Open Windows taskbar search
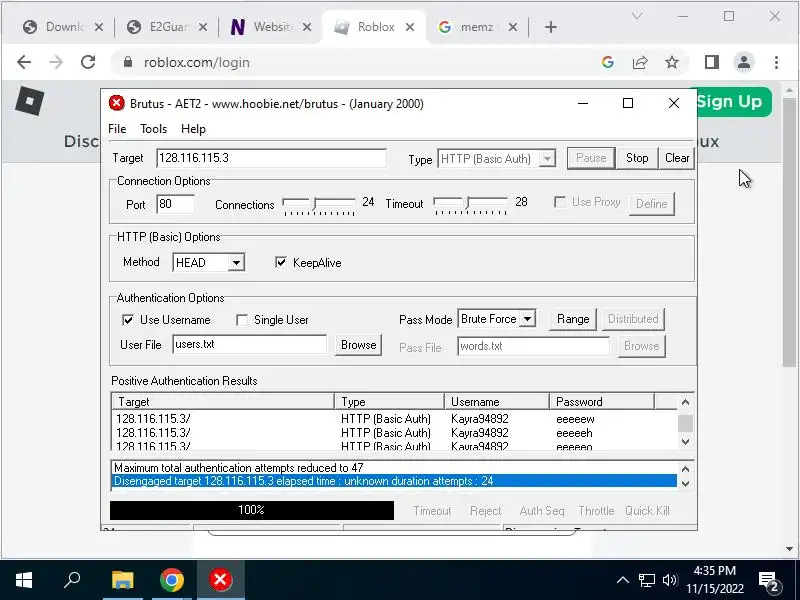 (72, 580)
